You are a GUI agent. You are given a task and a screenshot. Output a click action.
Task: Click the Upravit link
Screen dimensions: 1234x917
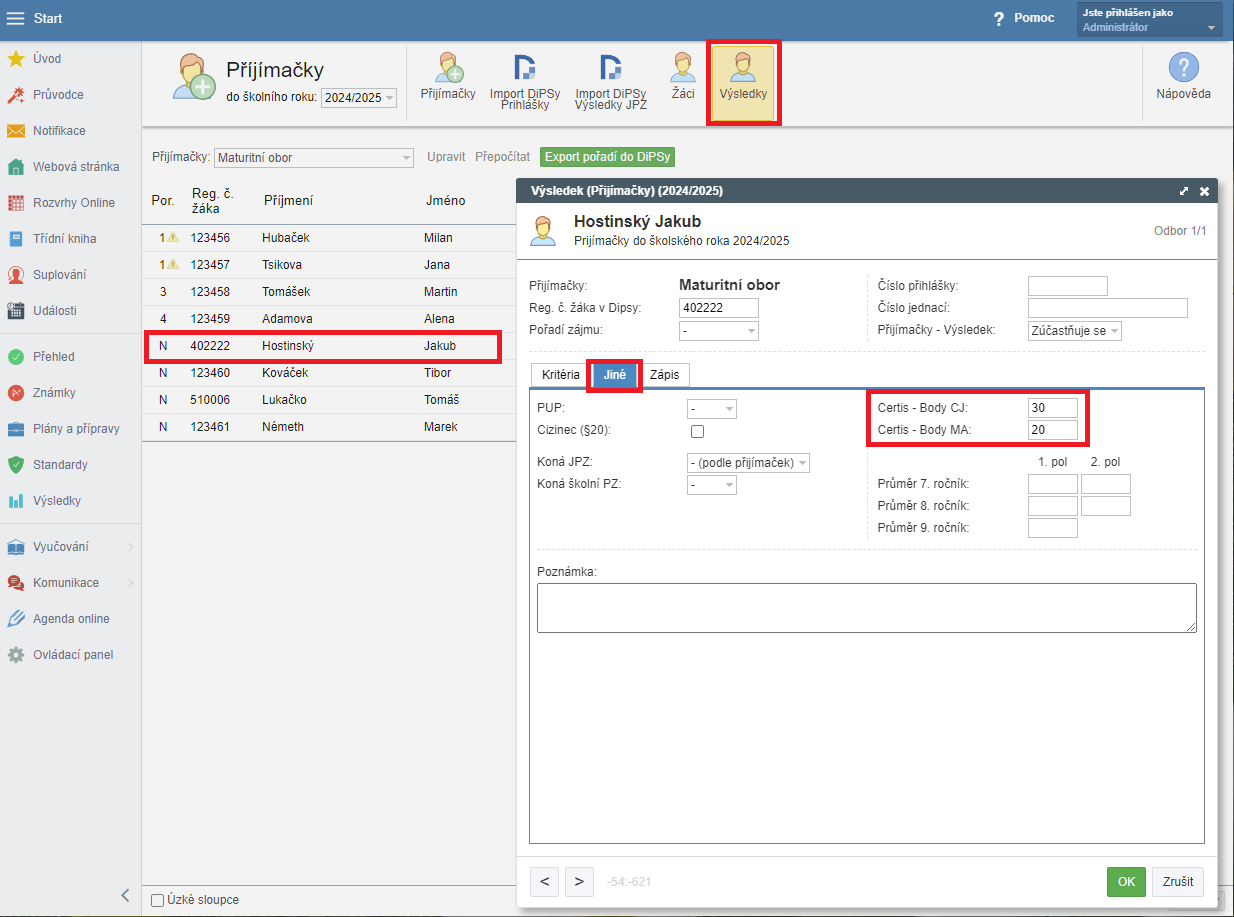coord(446,158)
